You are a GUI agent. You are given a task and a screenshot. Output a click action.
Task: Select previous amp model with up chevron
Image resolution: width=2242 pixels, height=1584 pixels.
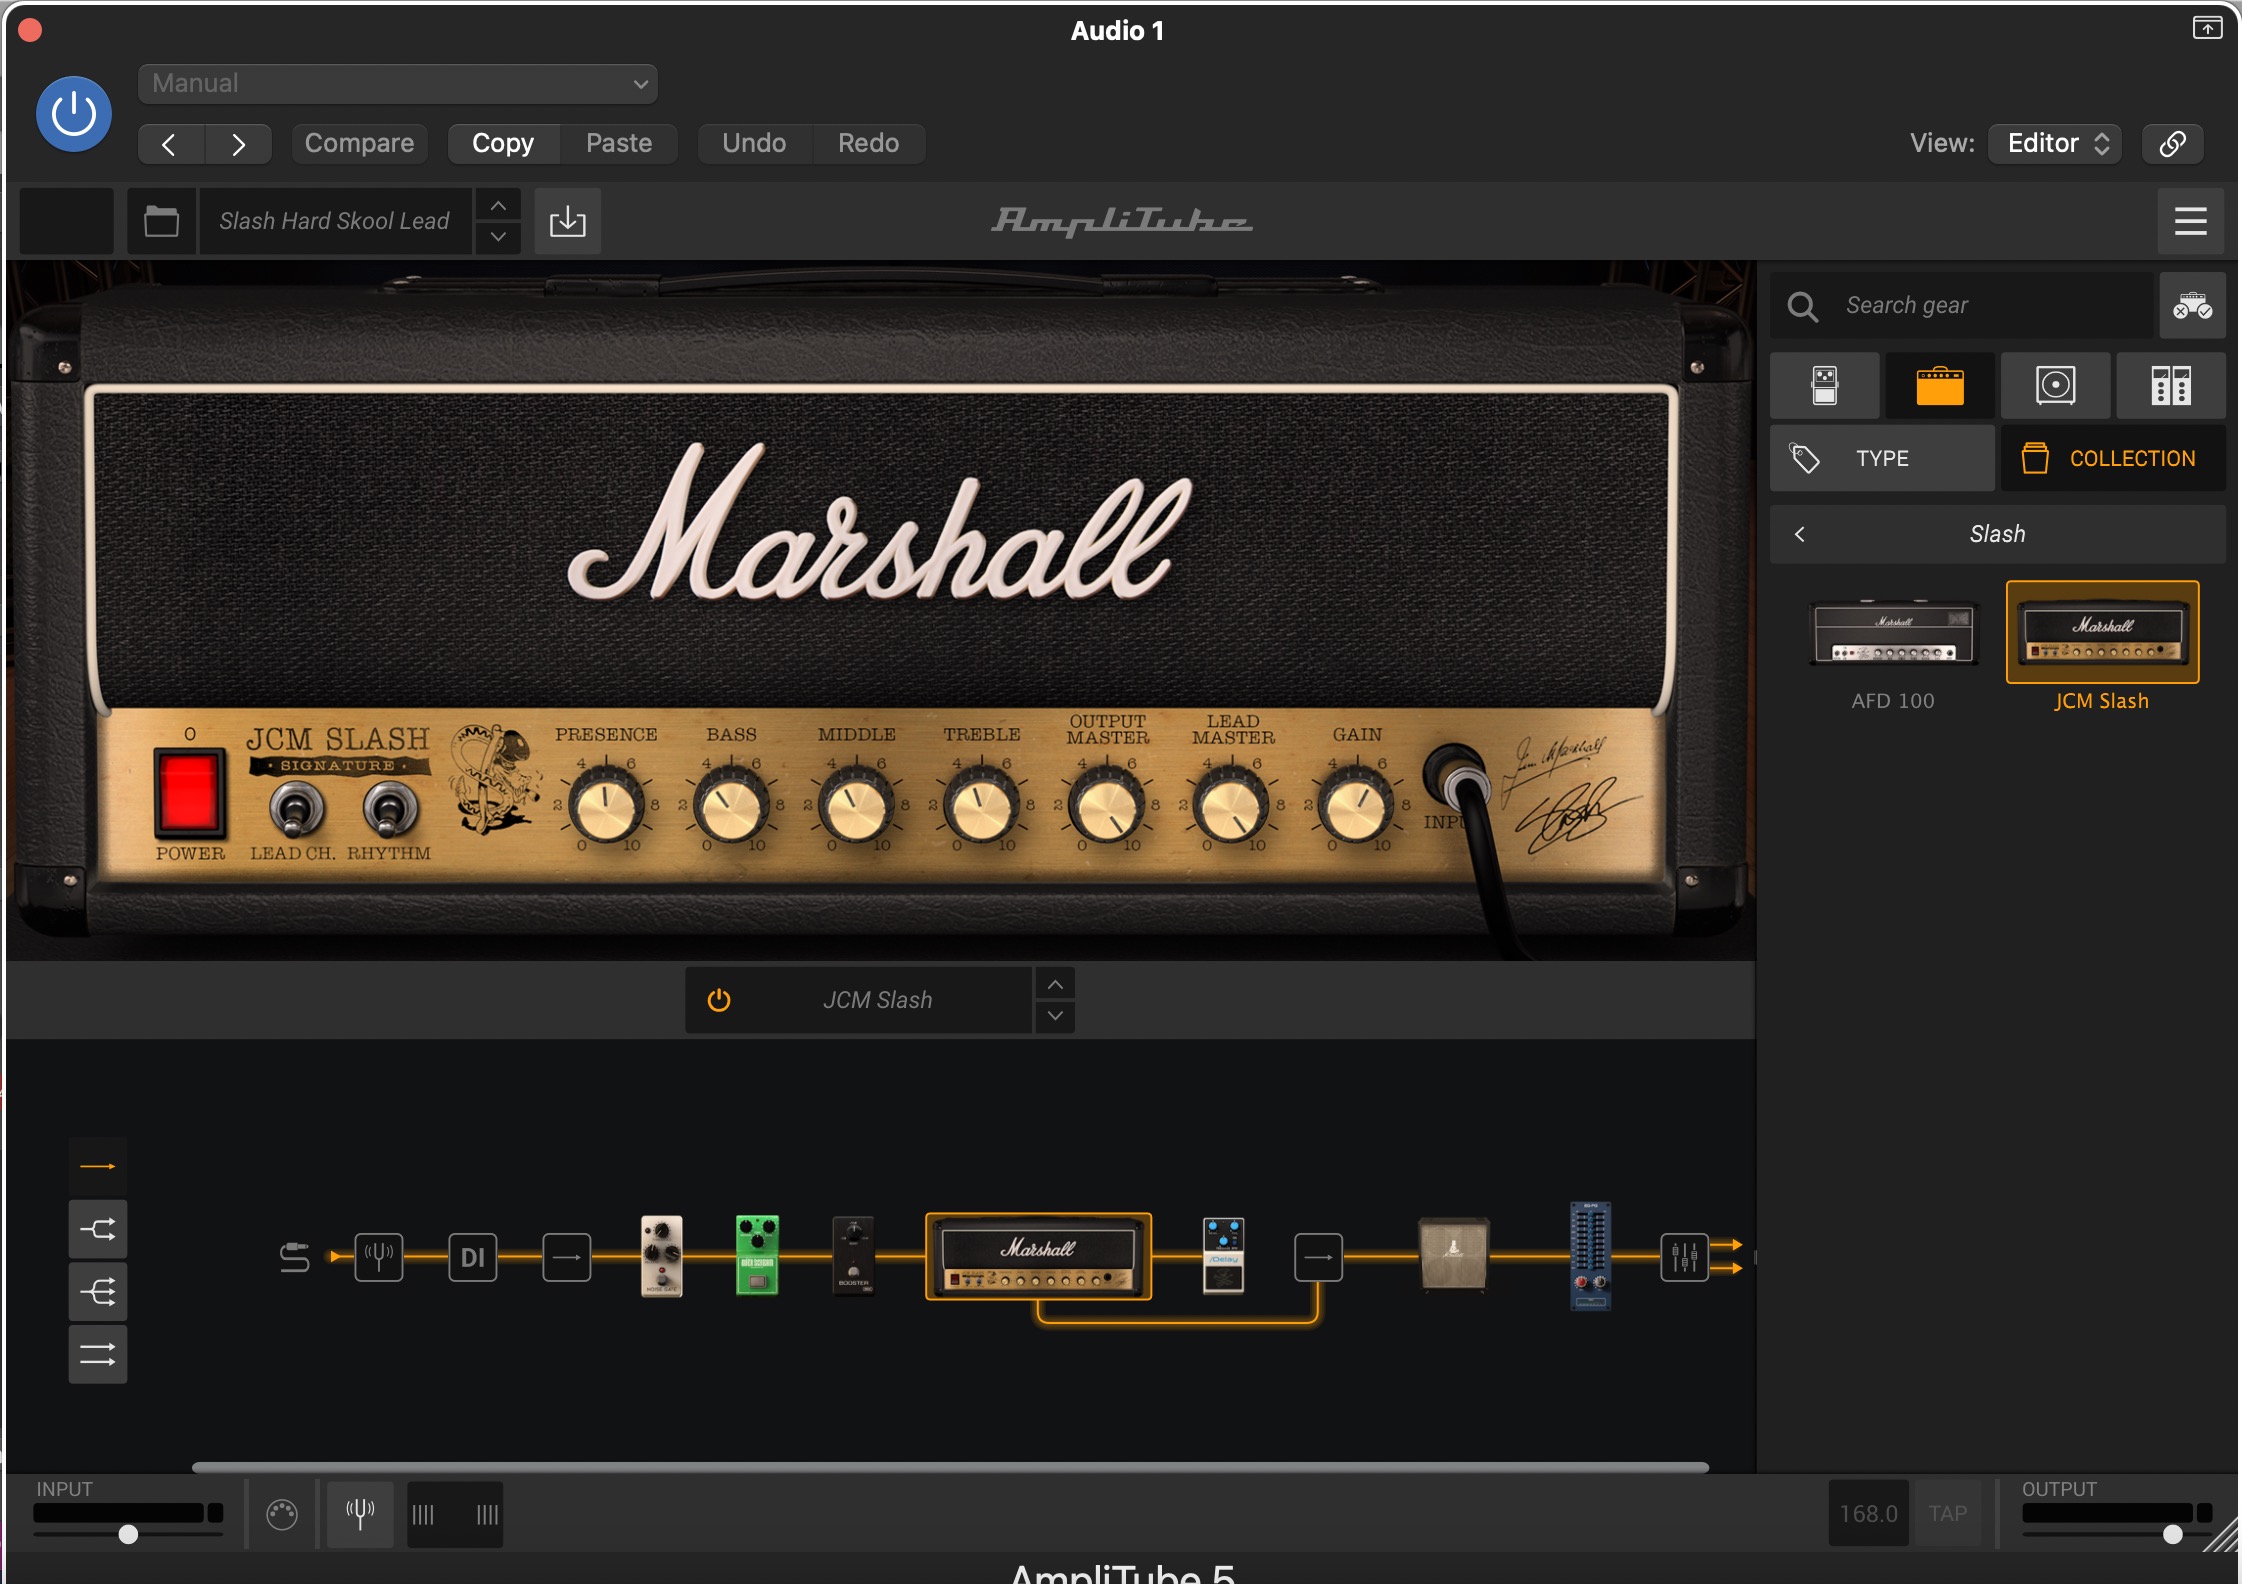[x=1055, y=984]
